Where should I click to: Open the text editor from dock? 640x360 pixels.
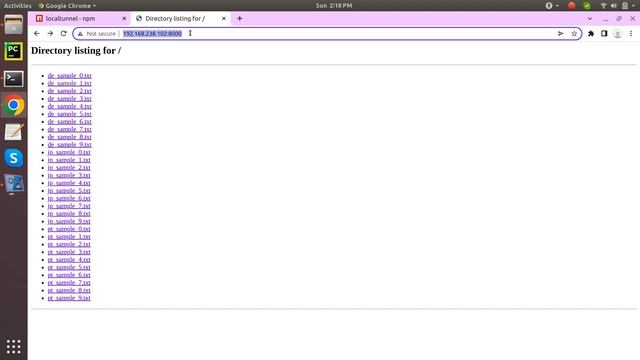pyautogui.click(x=13, y=132)
